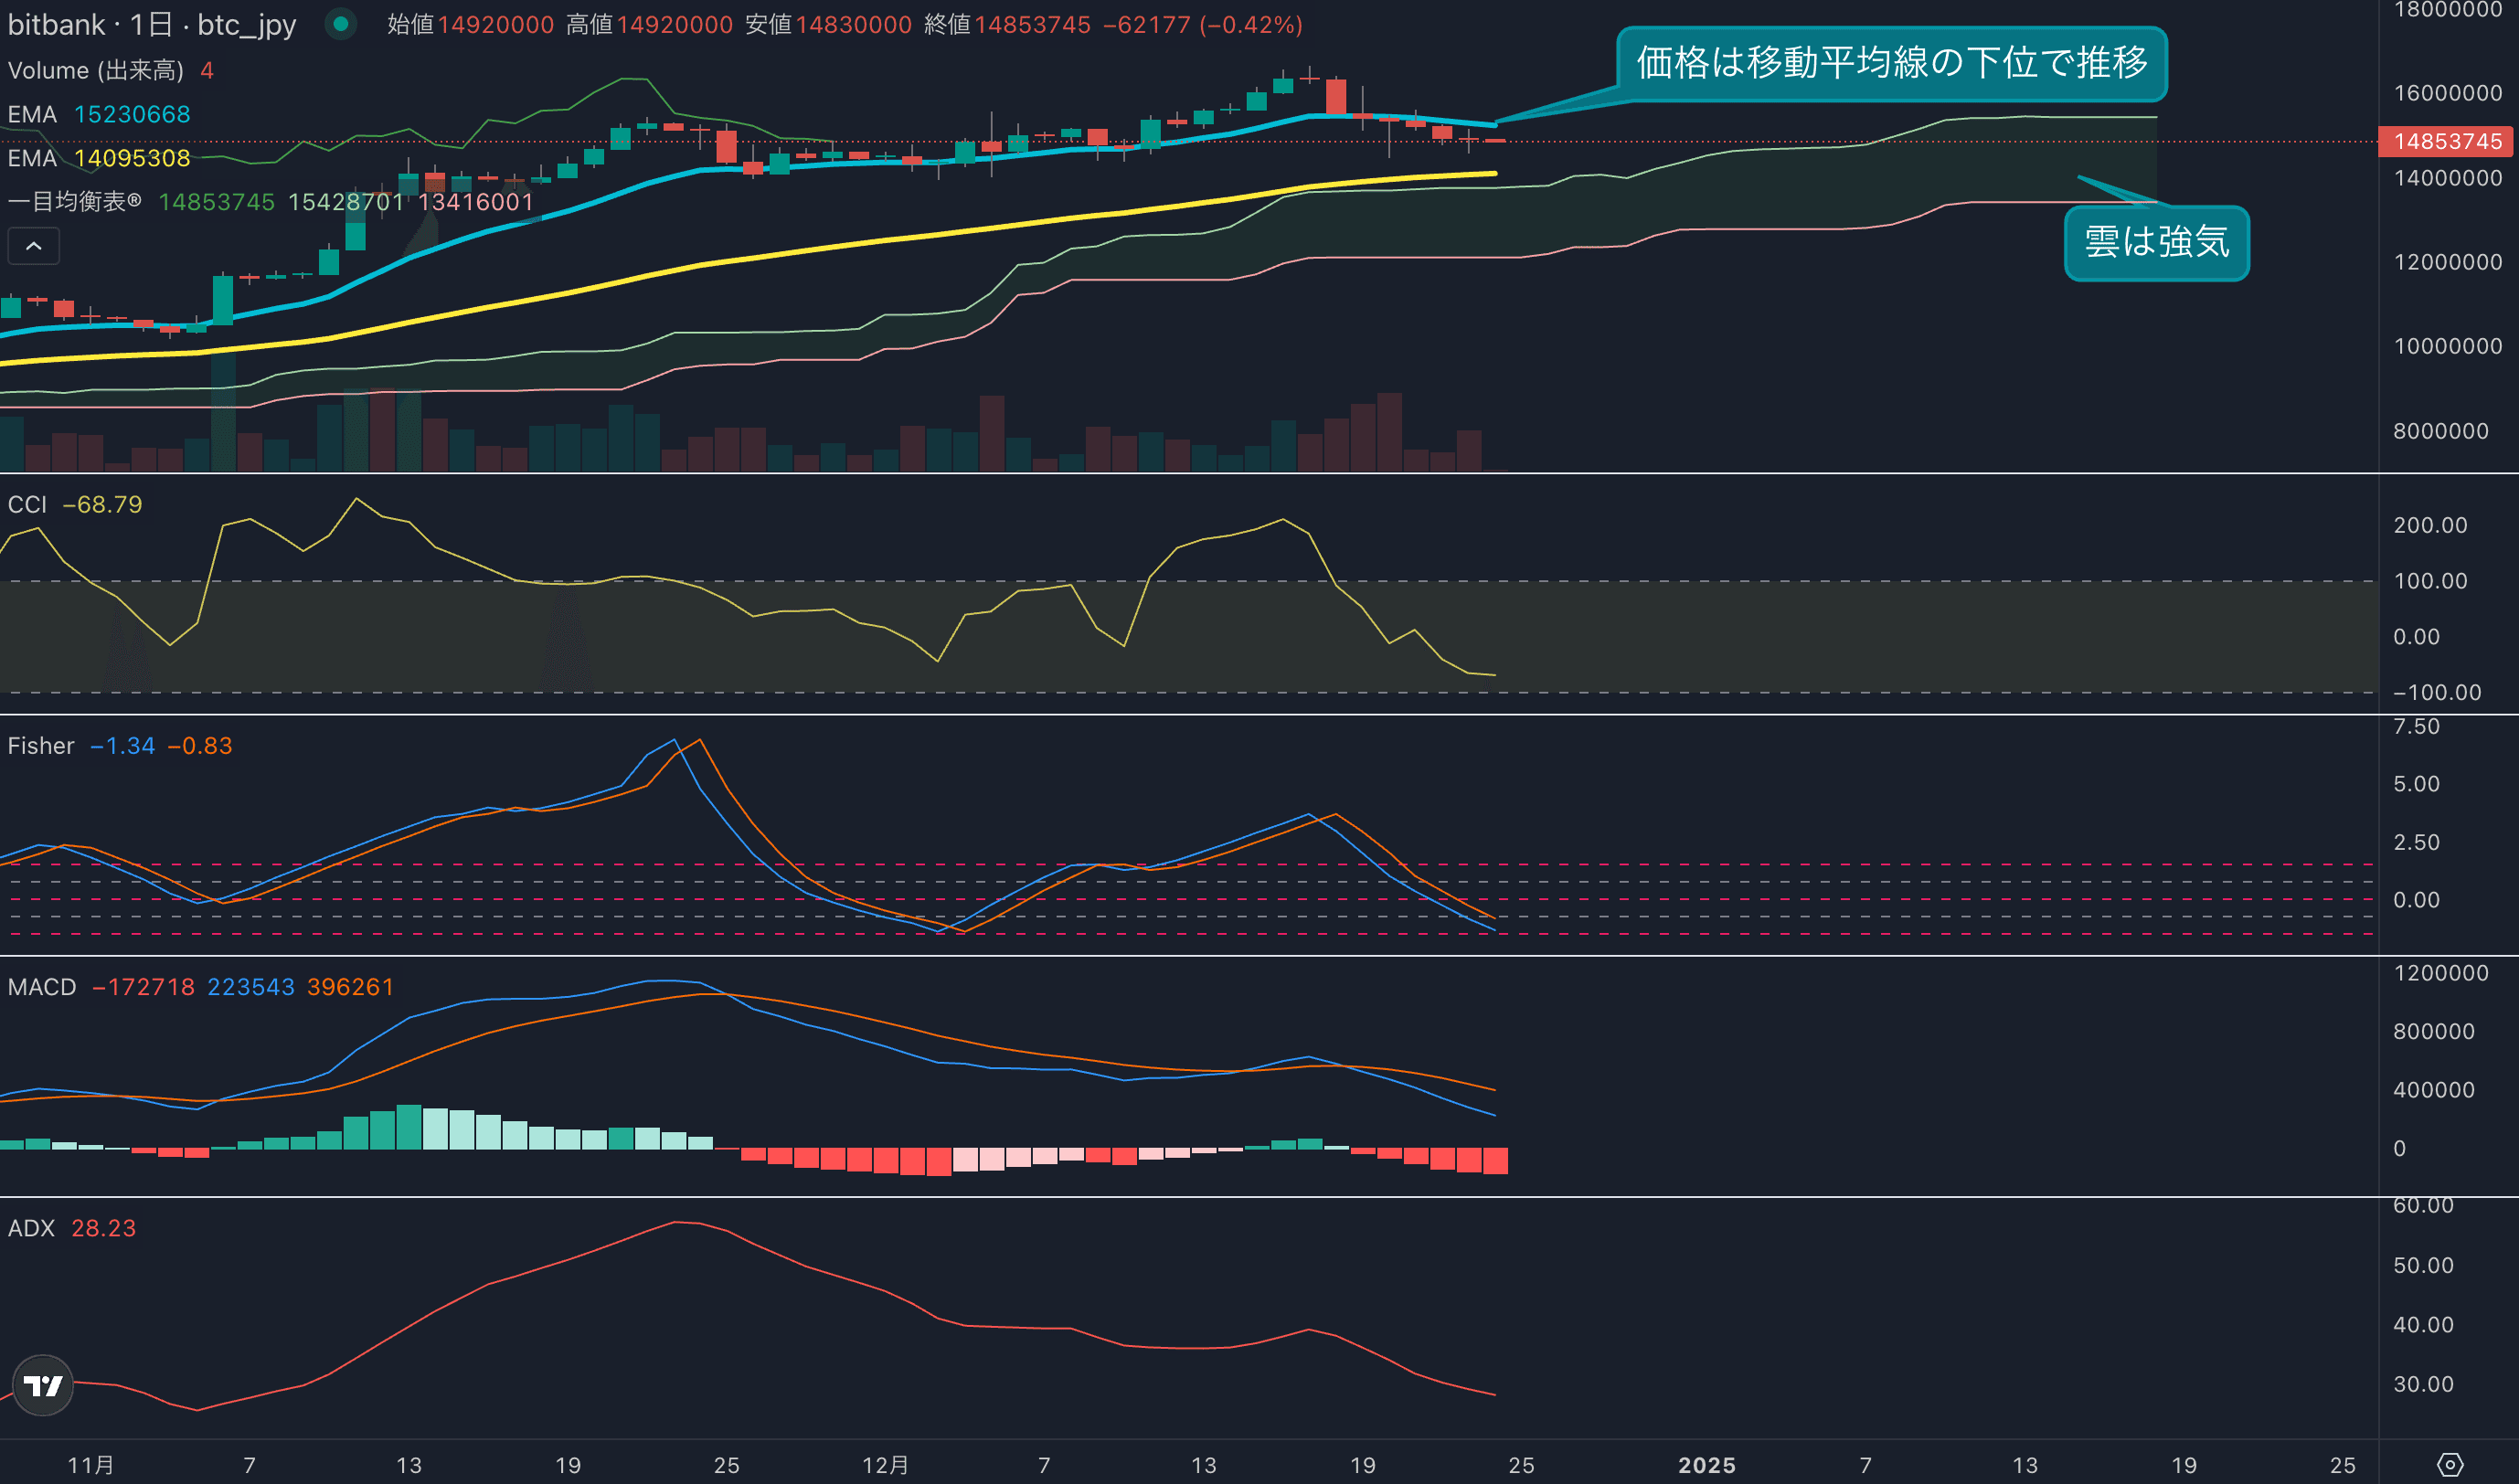Click the red current price label 14853745
This screenshot has height=1484, width=2519.
pos(2447,141)
